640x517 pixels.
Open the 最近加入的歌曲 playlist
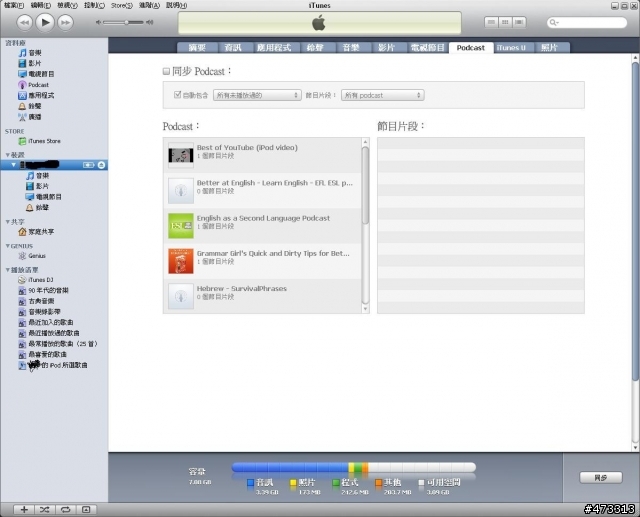(46, 322)
